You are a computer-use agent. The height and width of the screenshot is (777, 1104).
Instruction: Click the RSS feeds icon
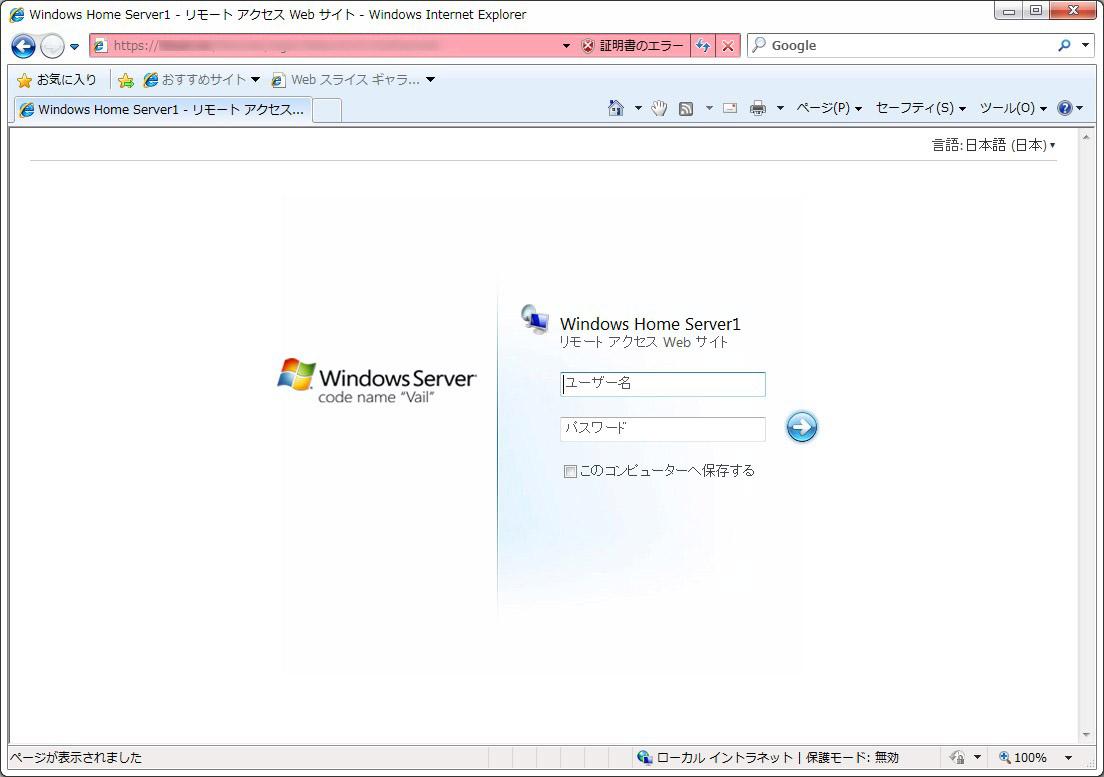pyautogui.click(x=686, y=108)
